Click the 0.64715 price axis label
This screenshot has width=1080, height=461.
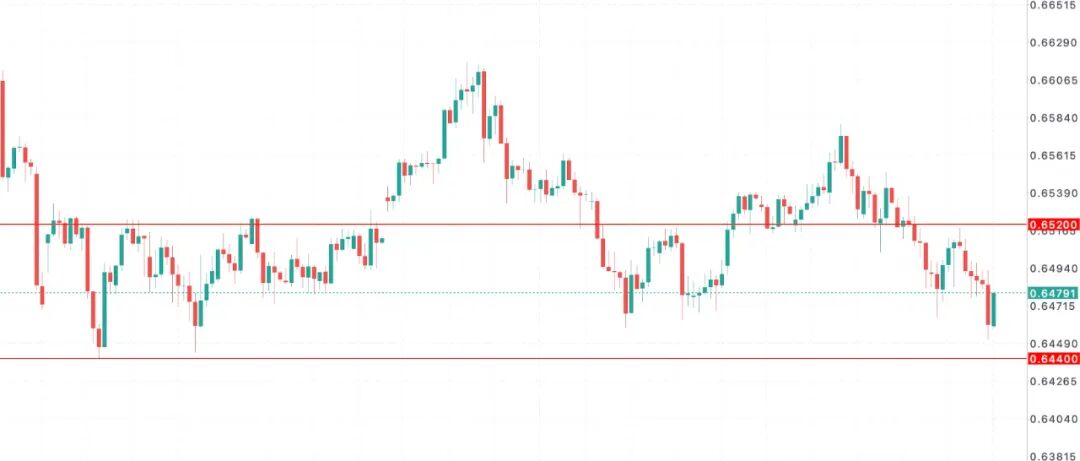click(1052, 306)
